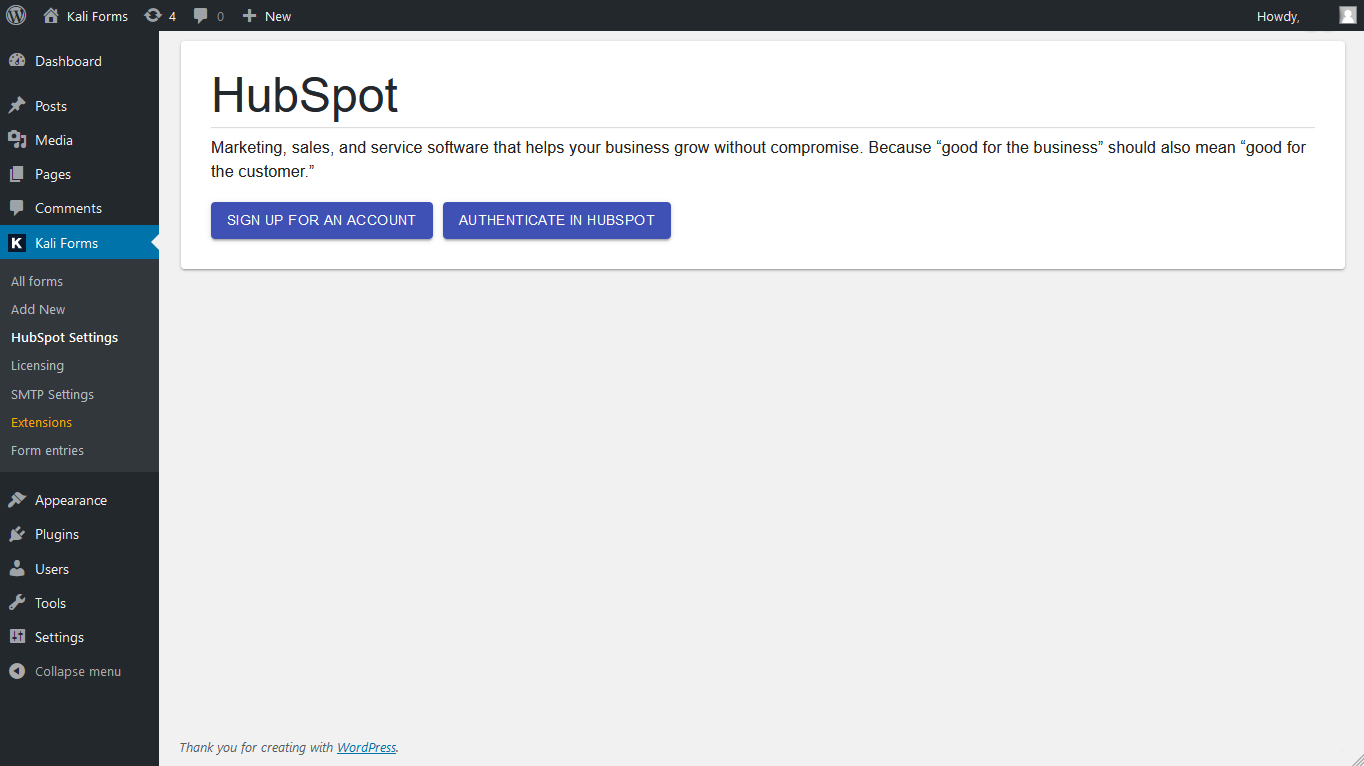Click the Comments icon in sidebar
Image resolution: width=1364 pixels, height=766 pixels.
[x=17, y=208]
